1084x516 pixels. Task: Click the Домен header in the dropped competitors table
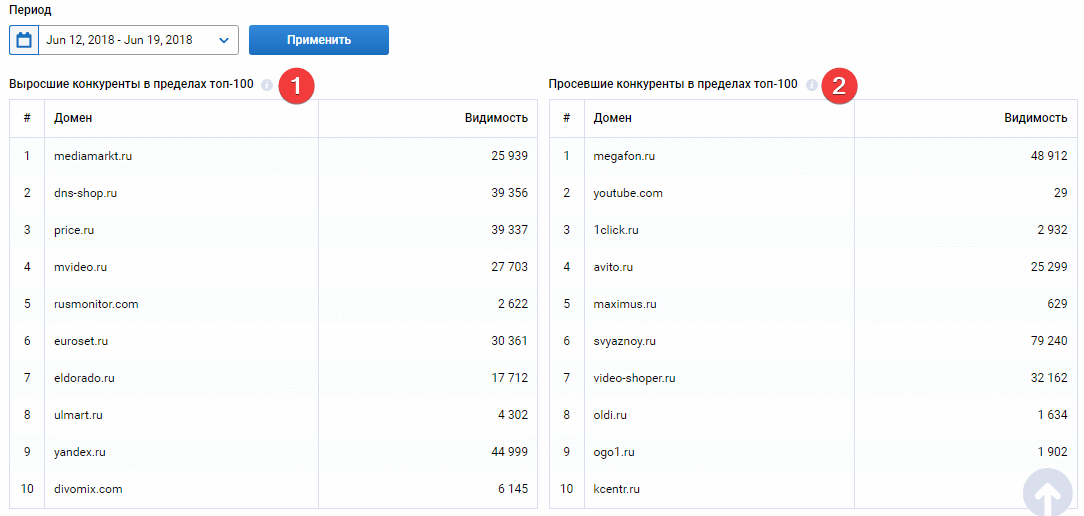(x=613, y=118)
